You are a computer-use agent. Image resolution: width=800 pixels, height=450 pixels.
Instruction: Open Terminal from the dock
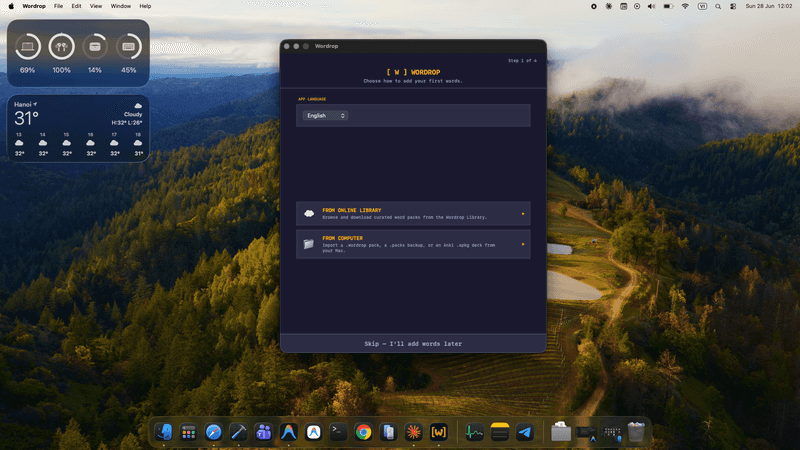click(338, 432)
